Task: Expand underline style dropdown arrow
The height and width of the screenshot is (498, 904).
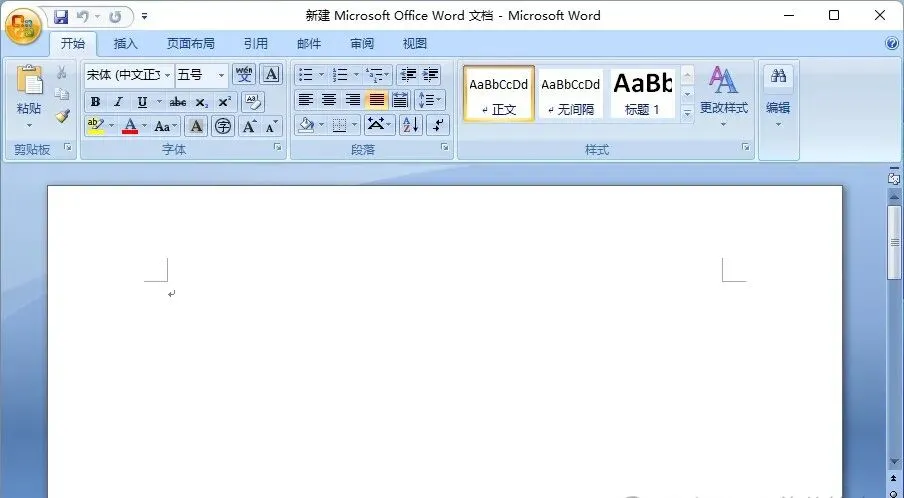Action: [159, 102]
